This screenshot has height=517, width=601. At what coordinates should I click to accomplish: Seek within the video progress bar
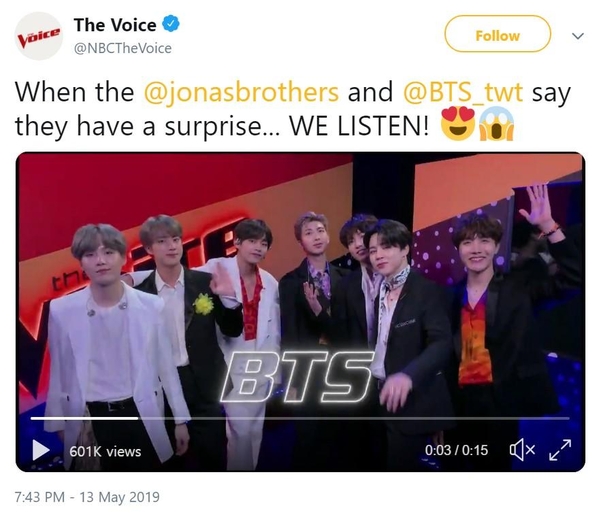(x=300, y=418)
